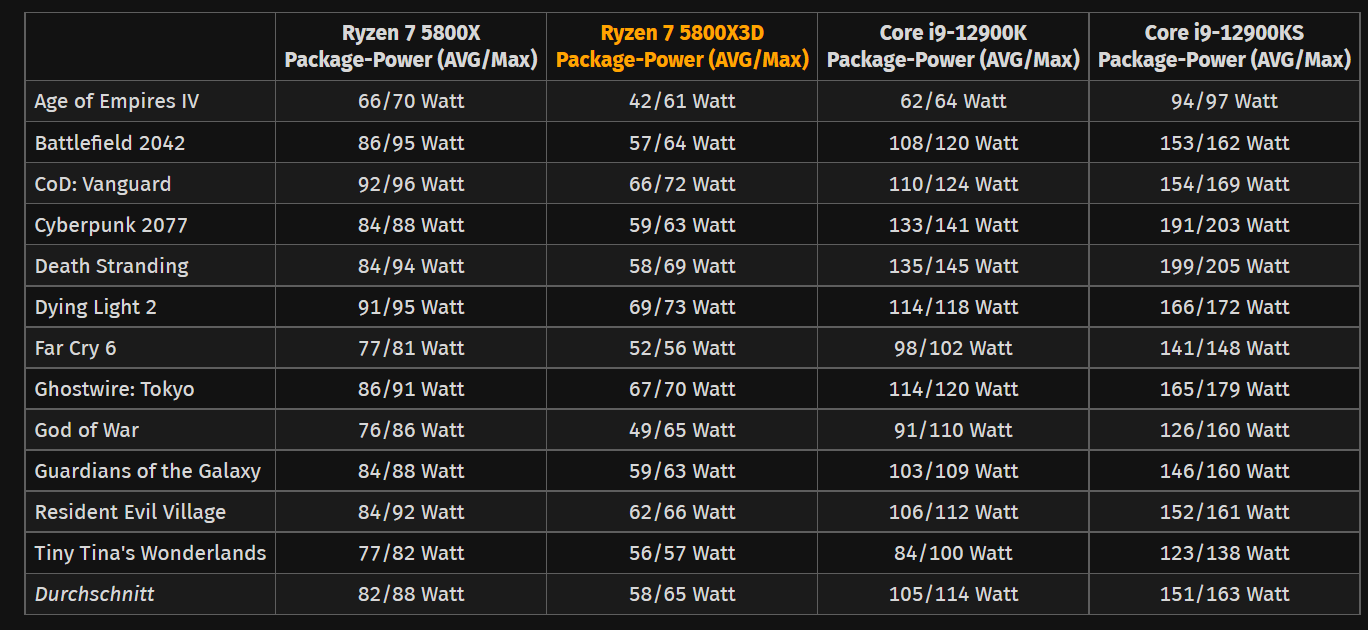Click the 98/102 Watt cell
The width and height of the screenshot is (1368, 630).
[953, 348]
